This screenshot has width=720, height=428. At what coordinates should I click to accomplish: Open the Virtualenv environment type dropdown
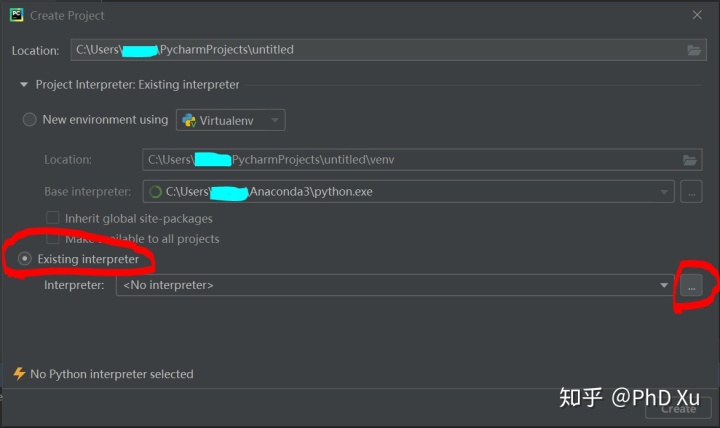click(231, 120)
